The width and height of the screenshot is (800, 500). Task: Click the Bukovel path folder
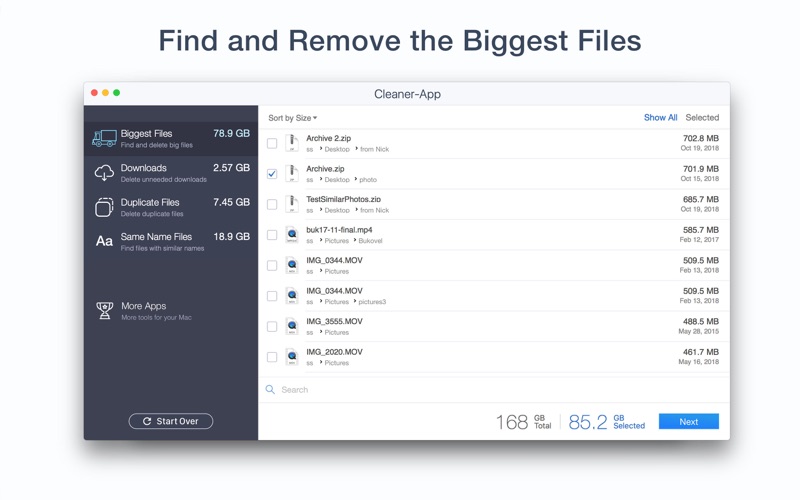370,241
